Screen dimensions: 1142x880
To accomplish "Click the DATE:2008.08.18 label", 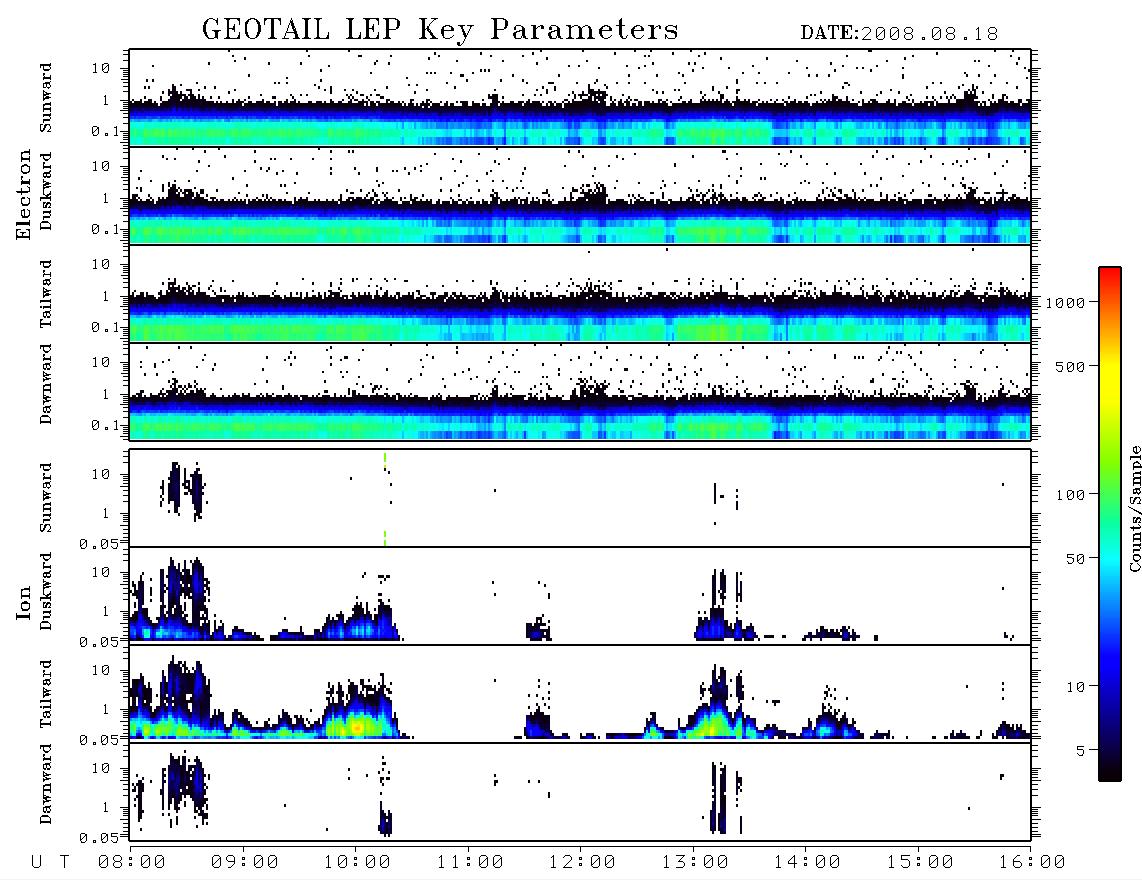I will 899,34.
